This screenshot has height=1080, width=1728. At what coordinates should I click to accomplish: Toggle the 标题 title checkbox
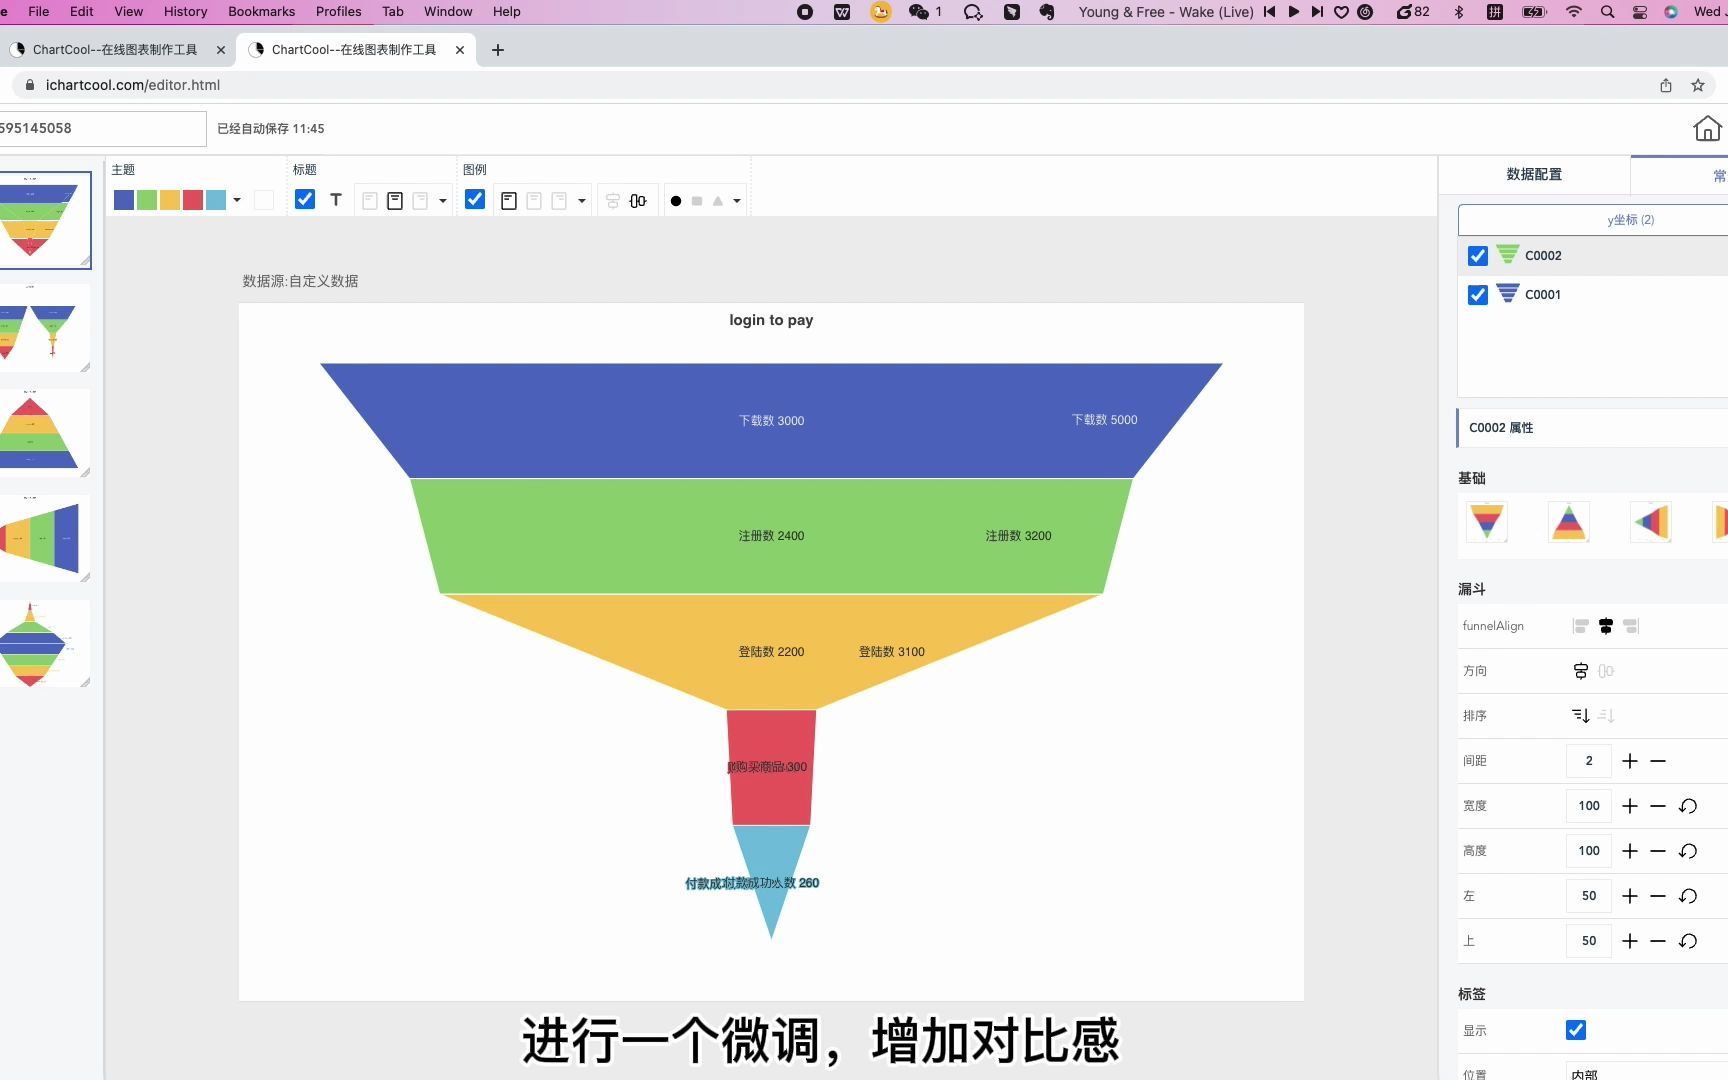tap(305, 200)
